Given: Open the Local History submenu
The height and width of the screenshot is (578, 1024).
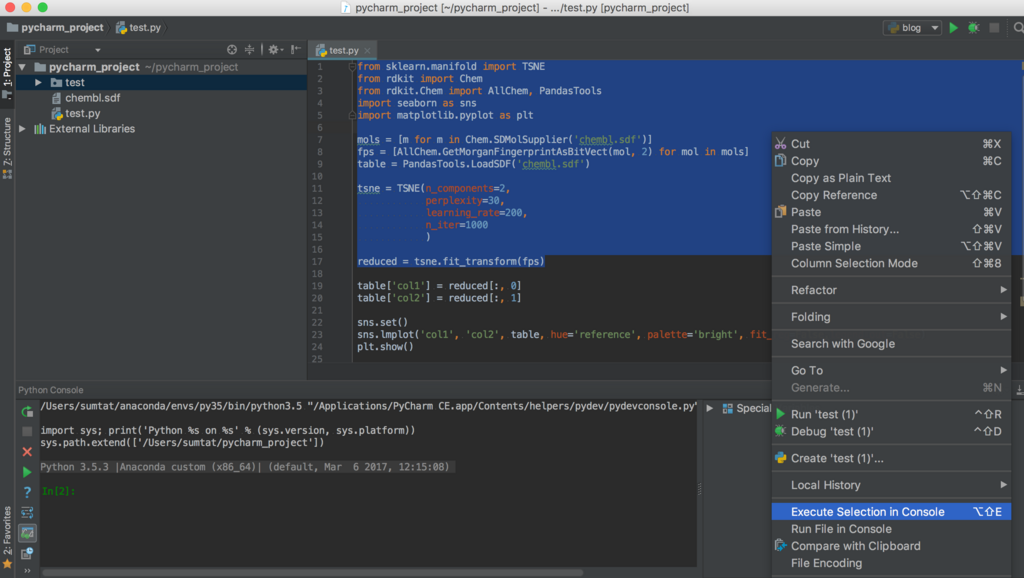Looking at the screenshot, I should click(x=891, y=485).
